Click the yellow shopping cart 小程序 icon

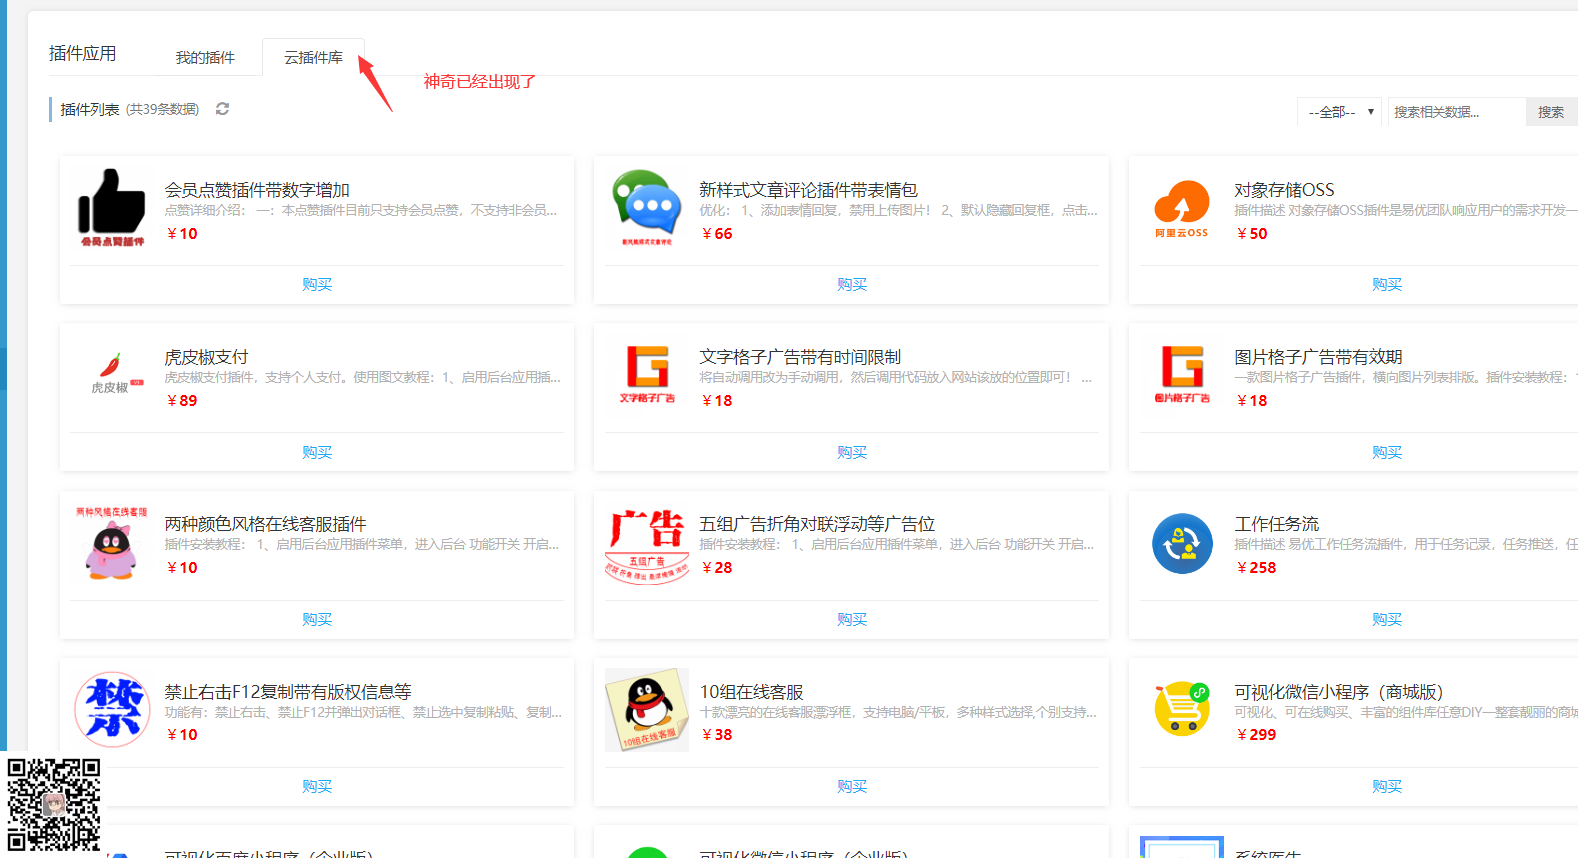1182,709
